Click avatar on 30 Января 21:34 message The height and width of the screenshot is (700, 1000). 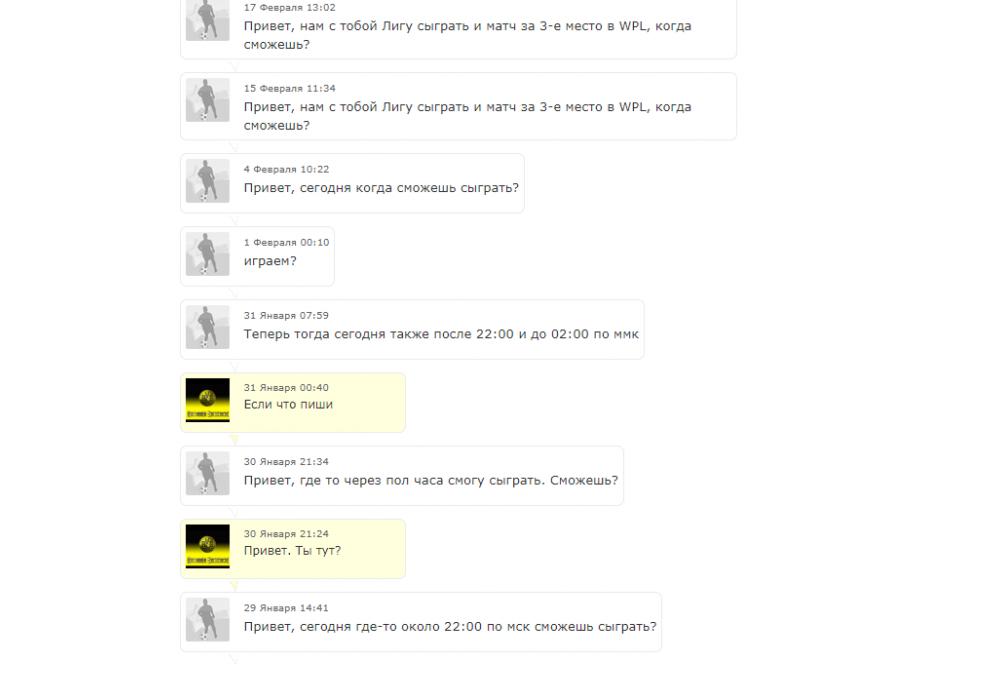pos(207,473)
